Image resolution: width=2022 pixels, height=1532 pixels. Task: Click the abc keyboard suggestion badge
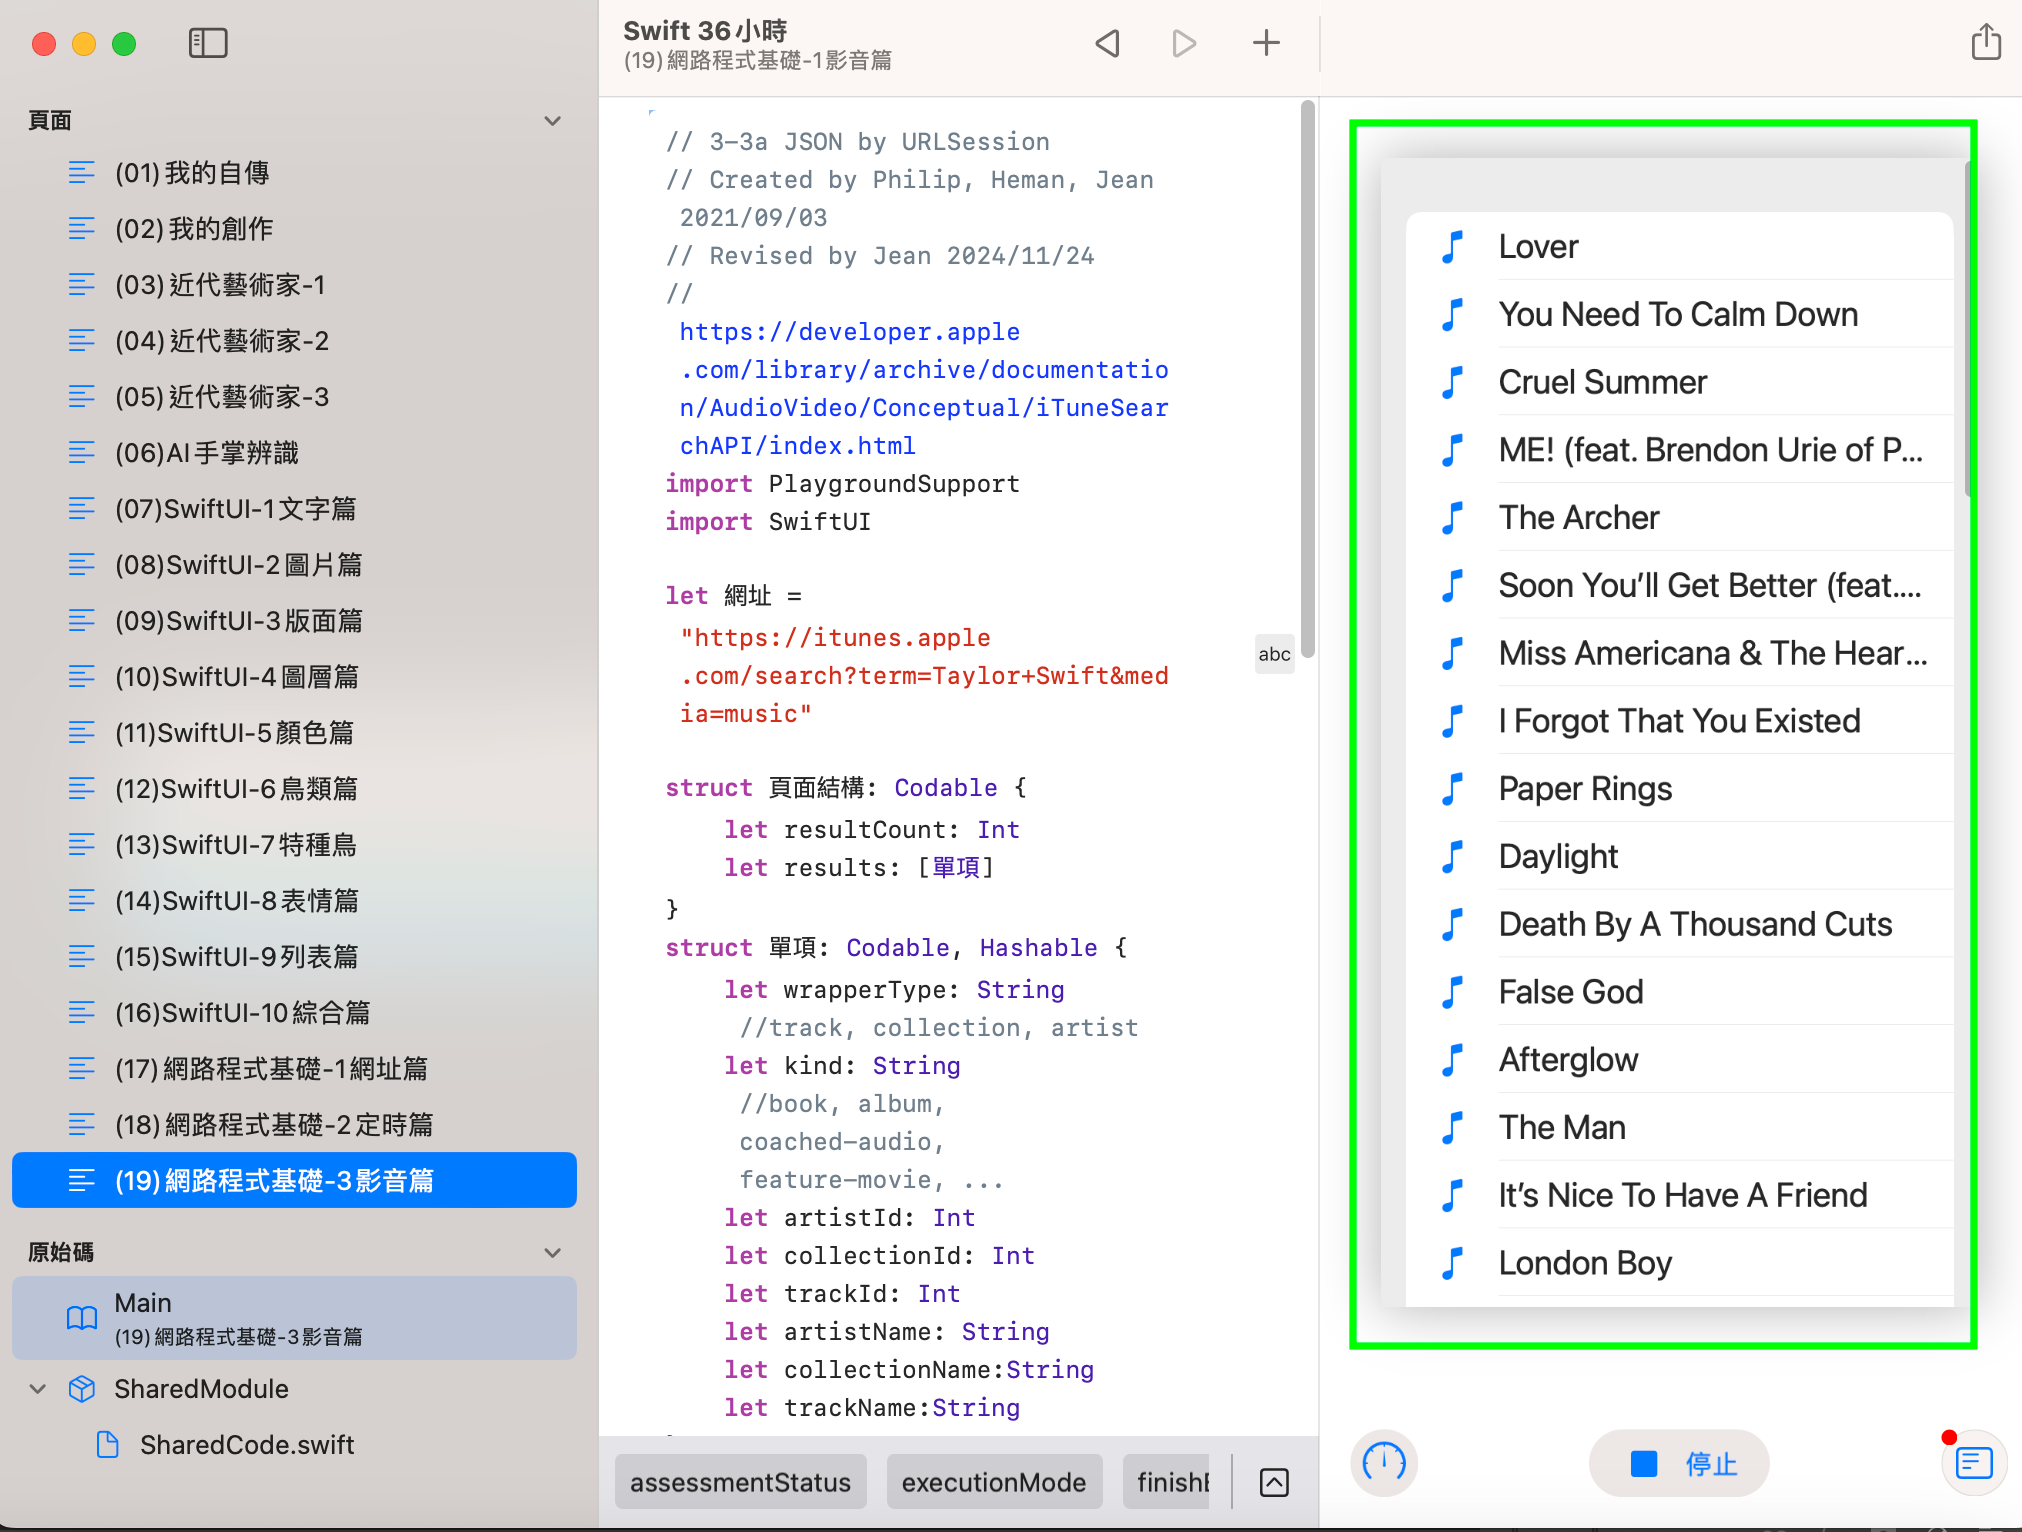click(1274, 654)
